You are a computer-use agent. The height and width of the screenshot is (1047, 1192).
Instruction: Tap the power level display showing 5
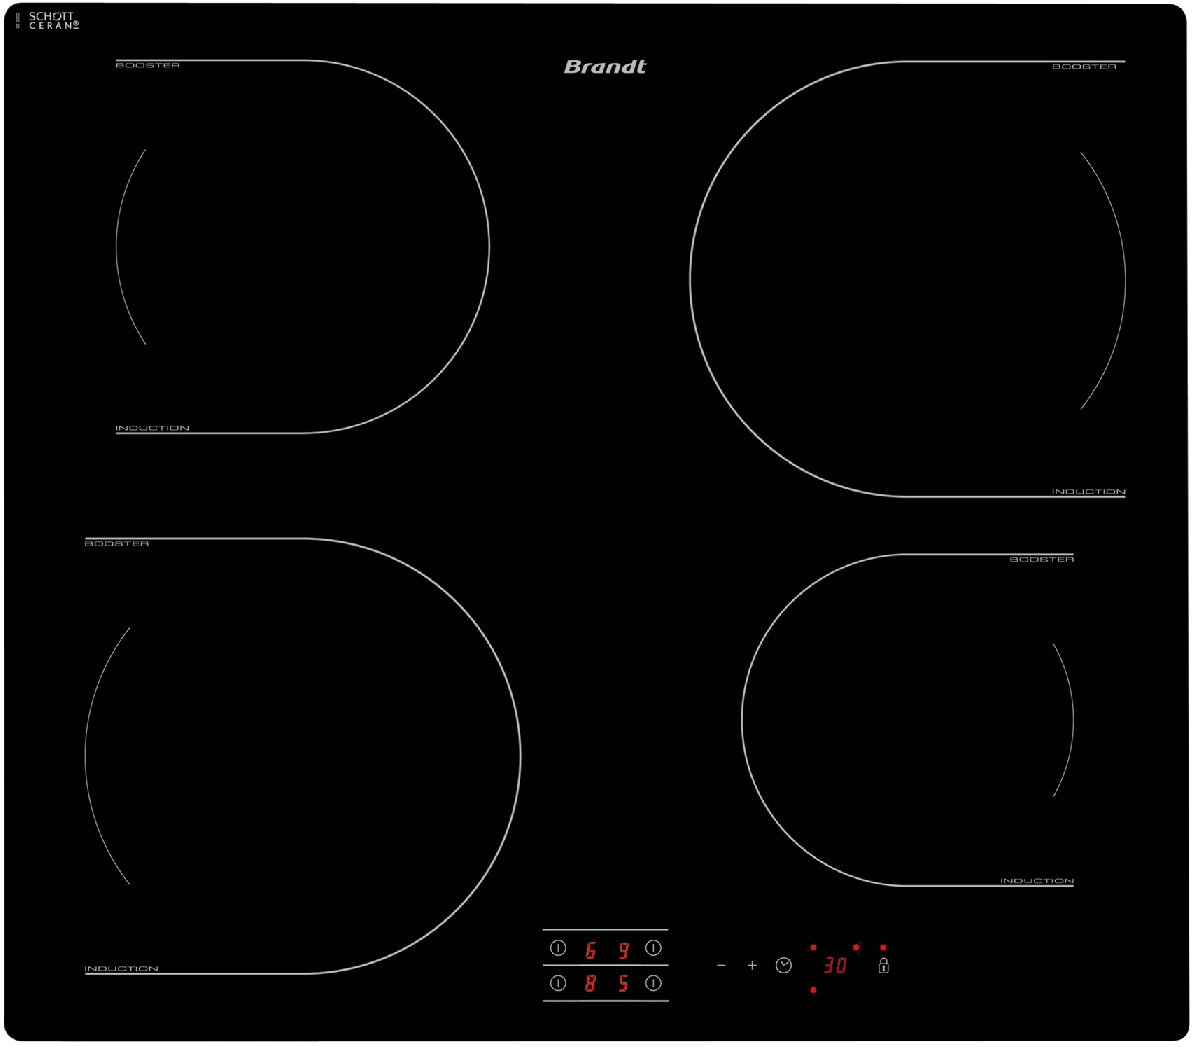pos(623,984)
